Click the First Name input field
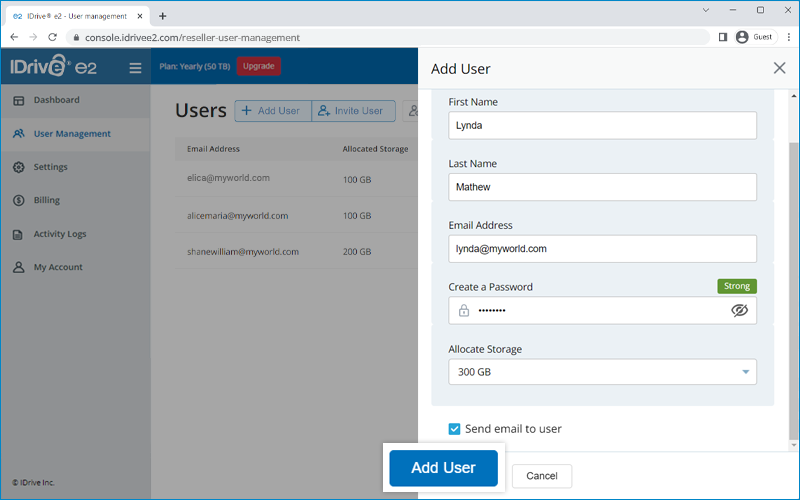This screenshot has height=500, width=800. (x=602, y=125)
